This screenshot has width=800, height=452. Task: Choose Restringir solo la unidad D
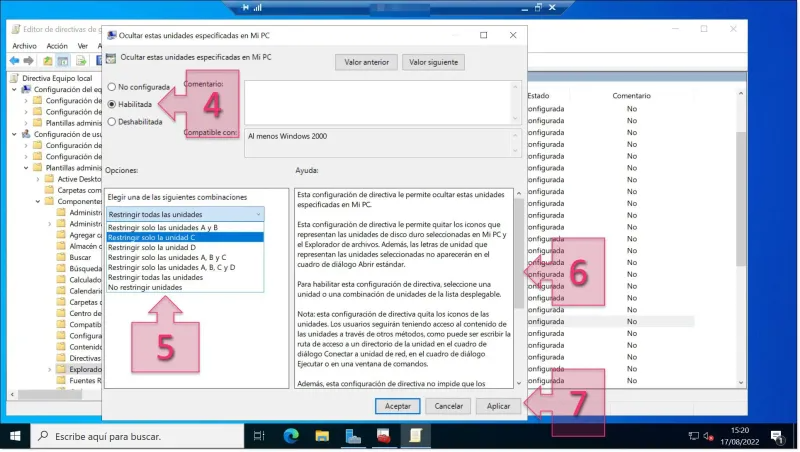point(185,247)
